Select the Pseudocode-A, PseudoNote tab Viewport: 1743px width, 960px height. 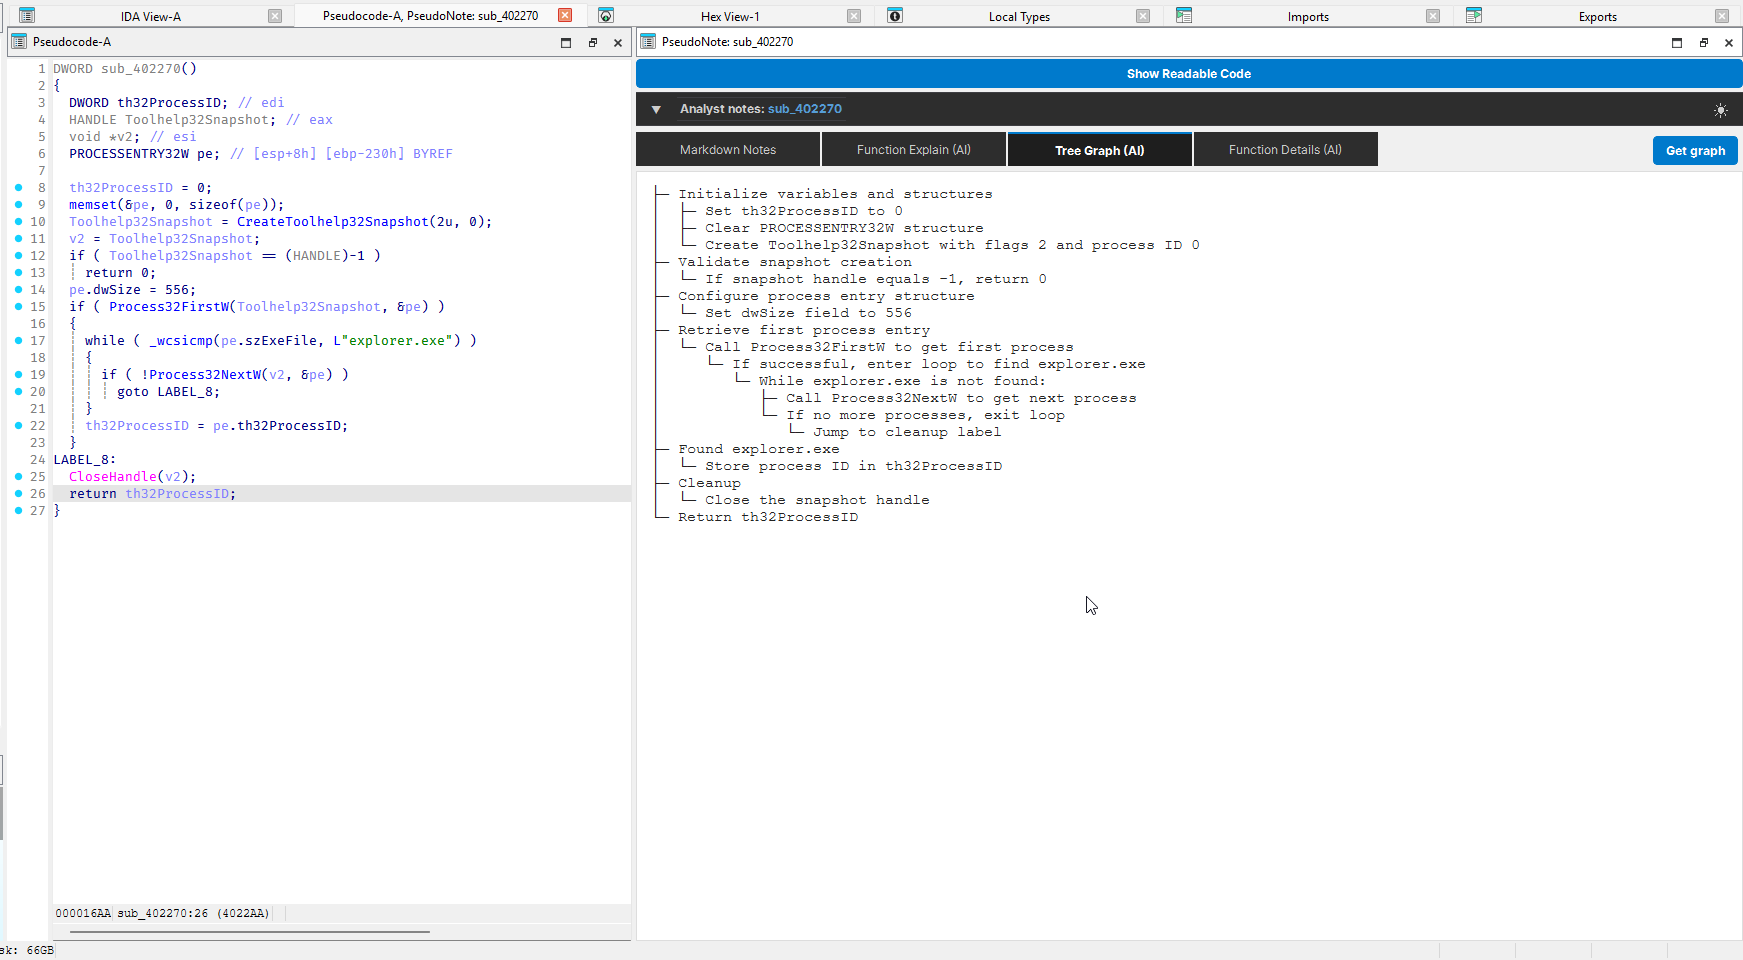pyautogui.click(x=430, y=15)
